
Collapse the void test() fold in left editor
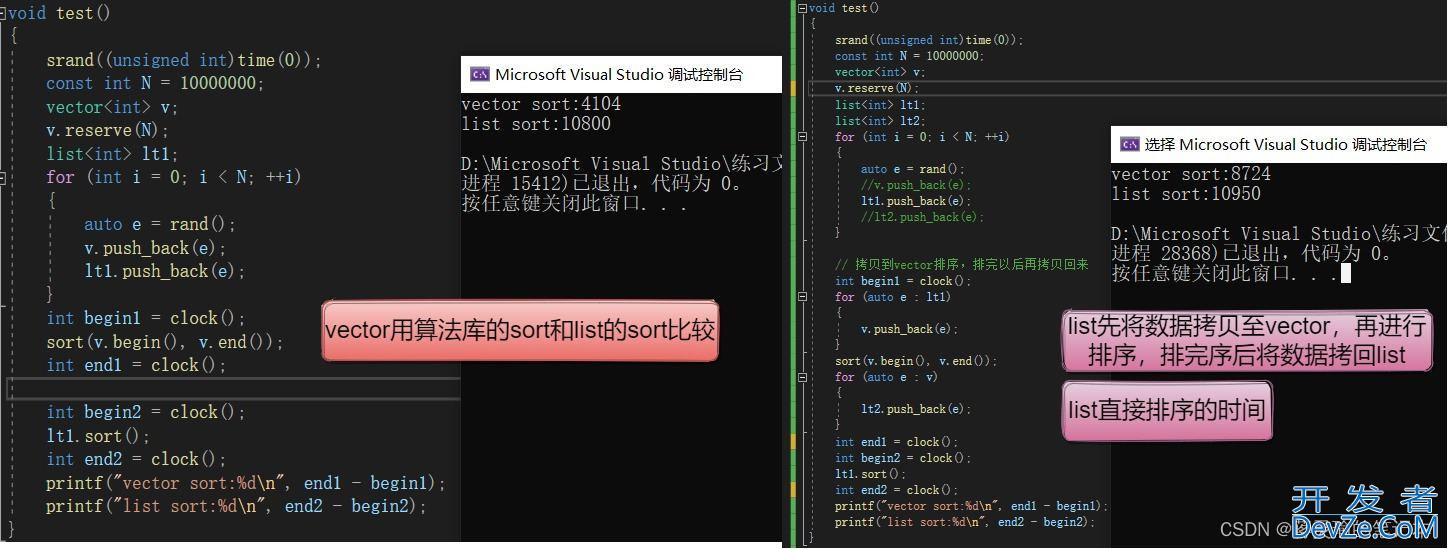point(3,14)
